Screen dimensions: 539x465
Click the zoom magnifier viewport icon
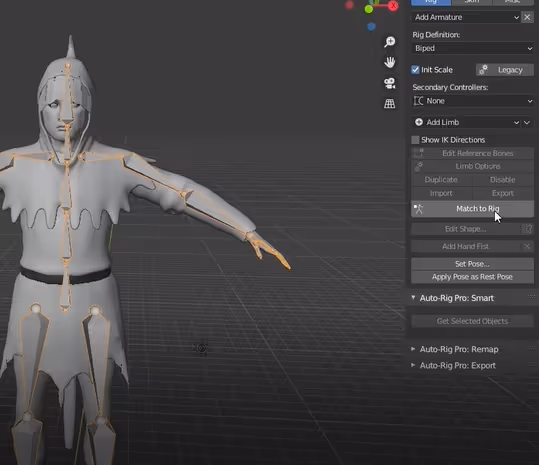click(389, 42)
